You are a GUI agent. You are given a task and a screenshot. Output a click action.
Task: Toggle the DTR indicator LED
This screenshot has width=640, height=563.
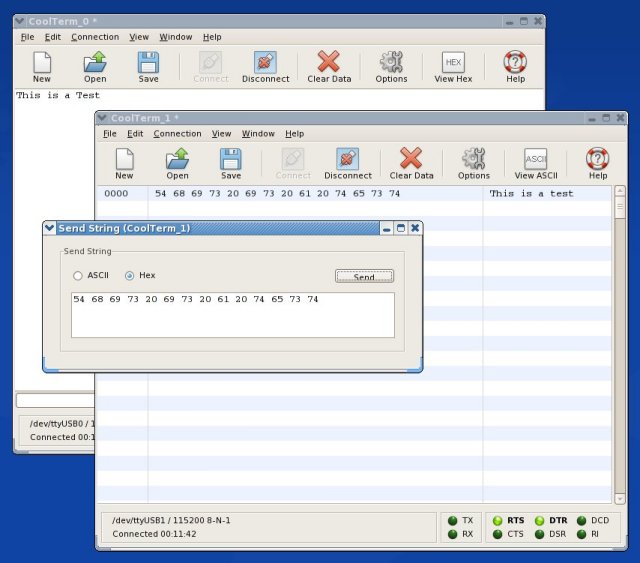tap(540, 521)
